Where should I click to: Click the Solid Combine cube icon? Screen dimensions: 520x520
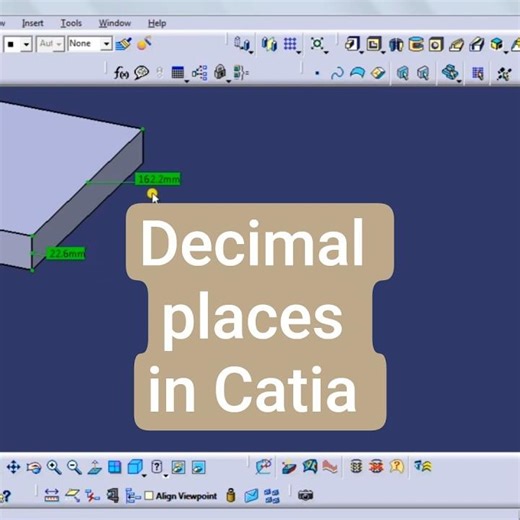pos(497,44)
